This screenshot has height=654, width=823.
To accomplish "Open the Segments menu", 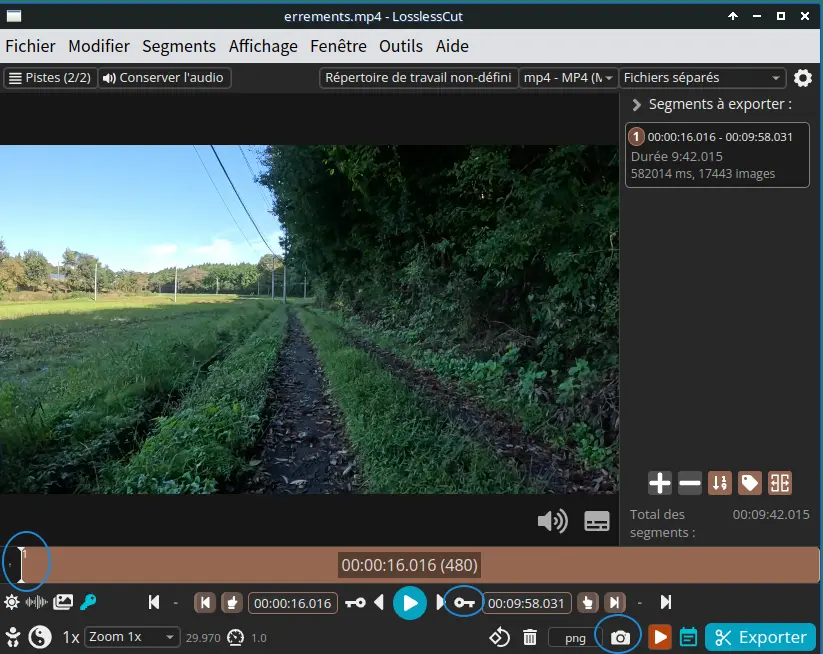I will point(179,46).
